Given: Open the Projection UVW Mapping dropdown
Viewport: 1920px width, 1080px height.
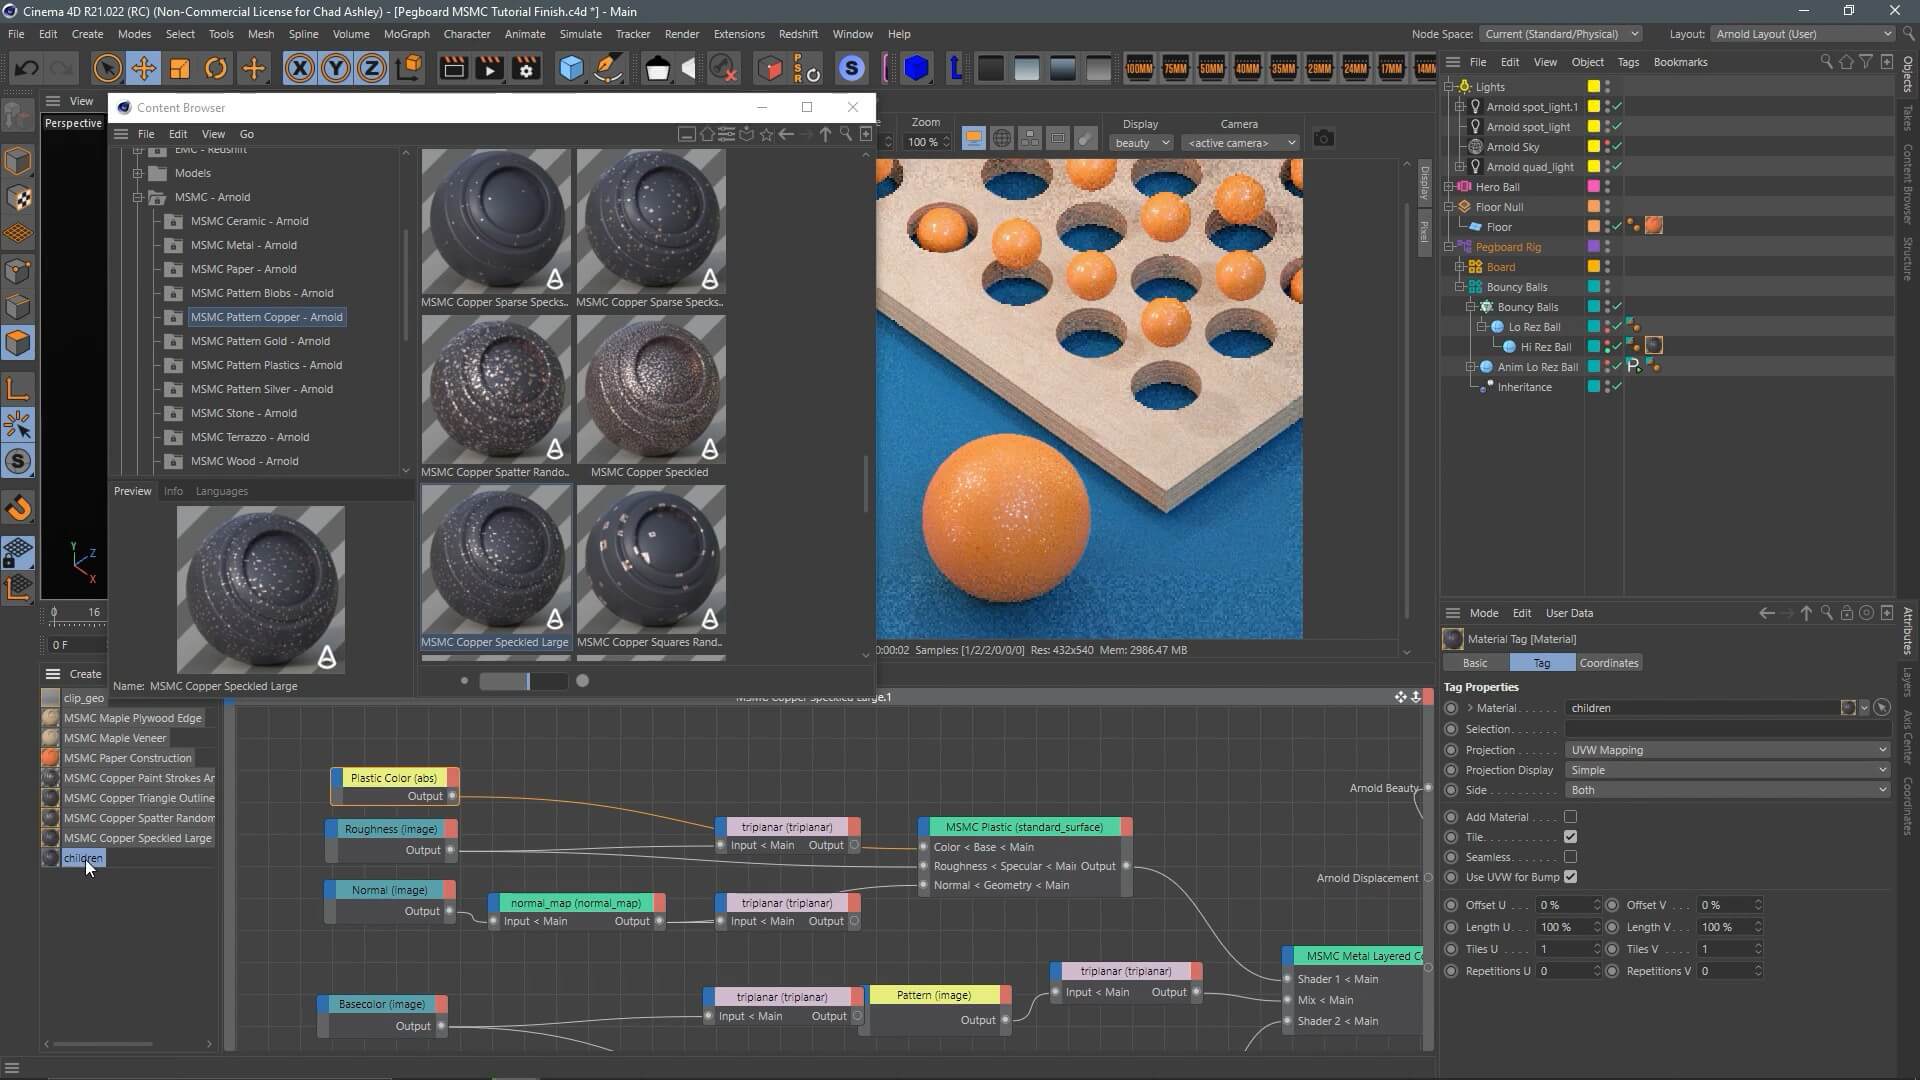Looking at the screenshot, I should click(1727, 750).
